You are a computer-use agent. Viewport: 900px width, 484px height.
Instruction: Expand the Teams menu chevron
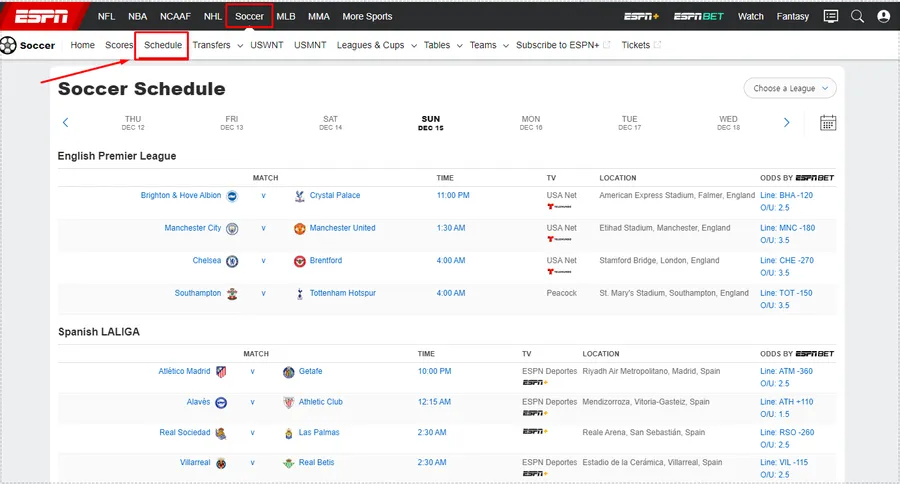coord(506,45)
